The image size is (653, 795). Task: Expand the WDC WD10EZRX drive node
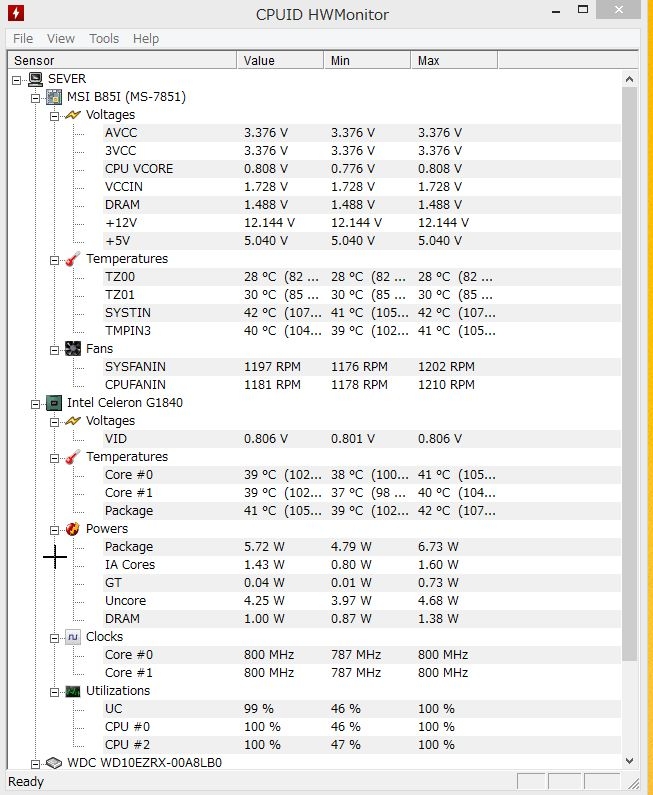pyautogui.click(x=35, y=764)
